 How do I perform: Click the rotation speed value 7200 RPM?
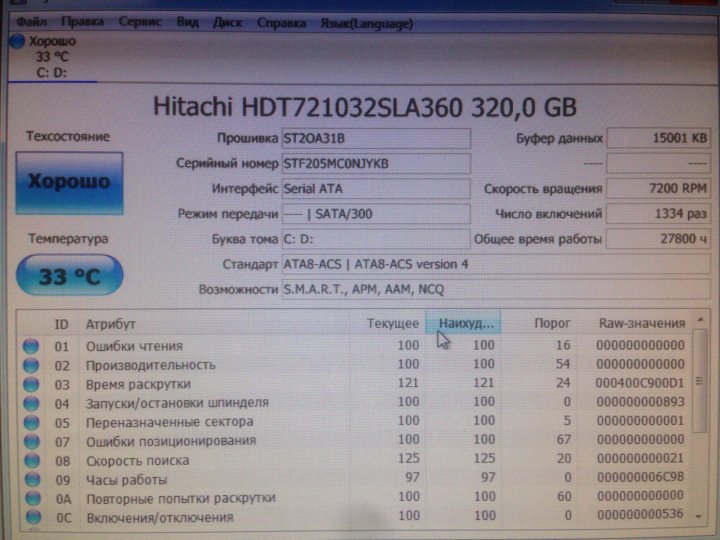658,189
